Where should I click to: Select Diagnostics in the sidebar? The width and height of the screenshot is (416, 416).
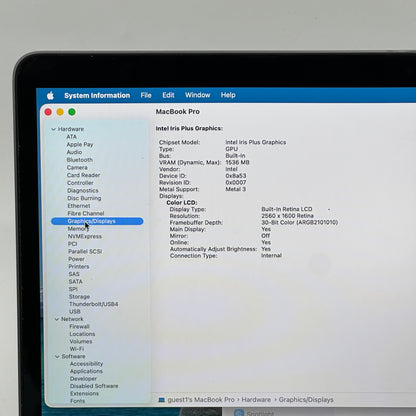point(83,190)
